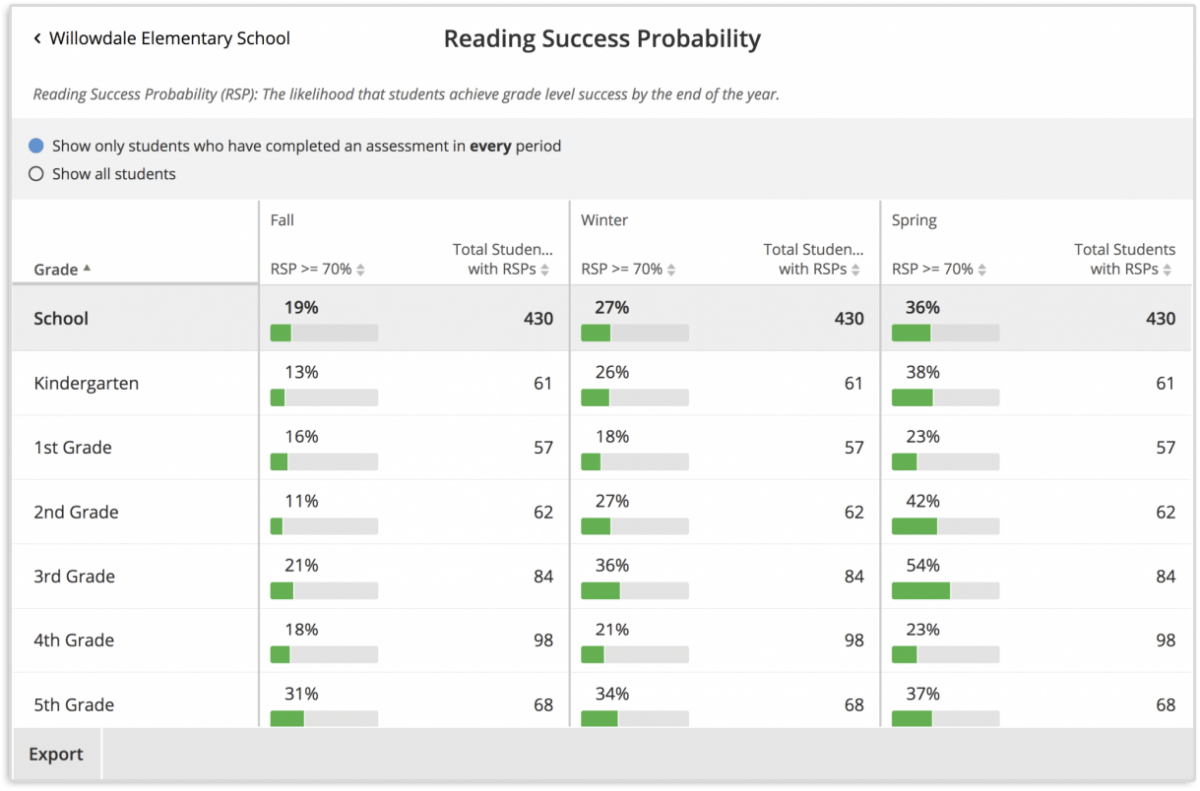Click back arrow beside Willowdale Elementary School
The image size is (1200, 791).
click(37, 39)
